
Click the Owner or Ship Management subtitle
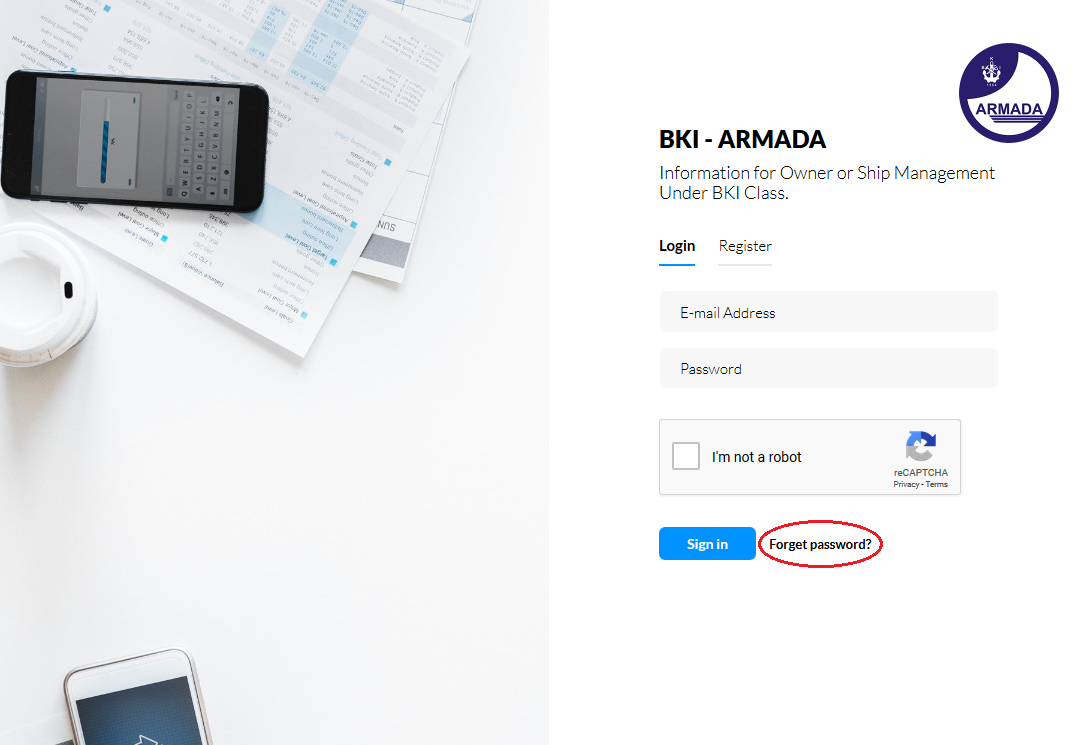[827, 183]
